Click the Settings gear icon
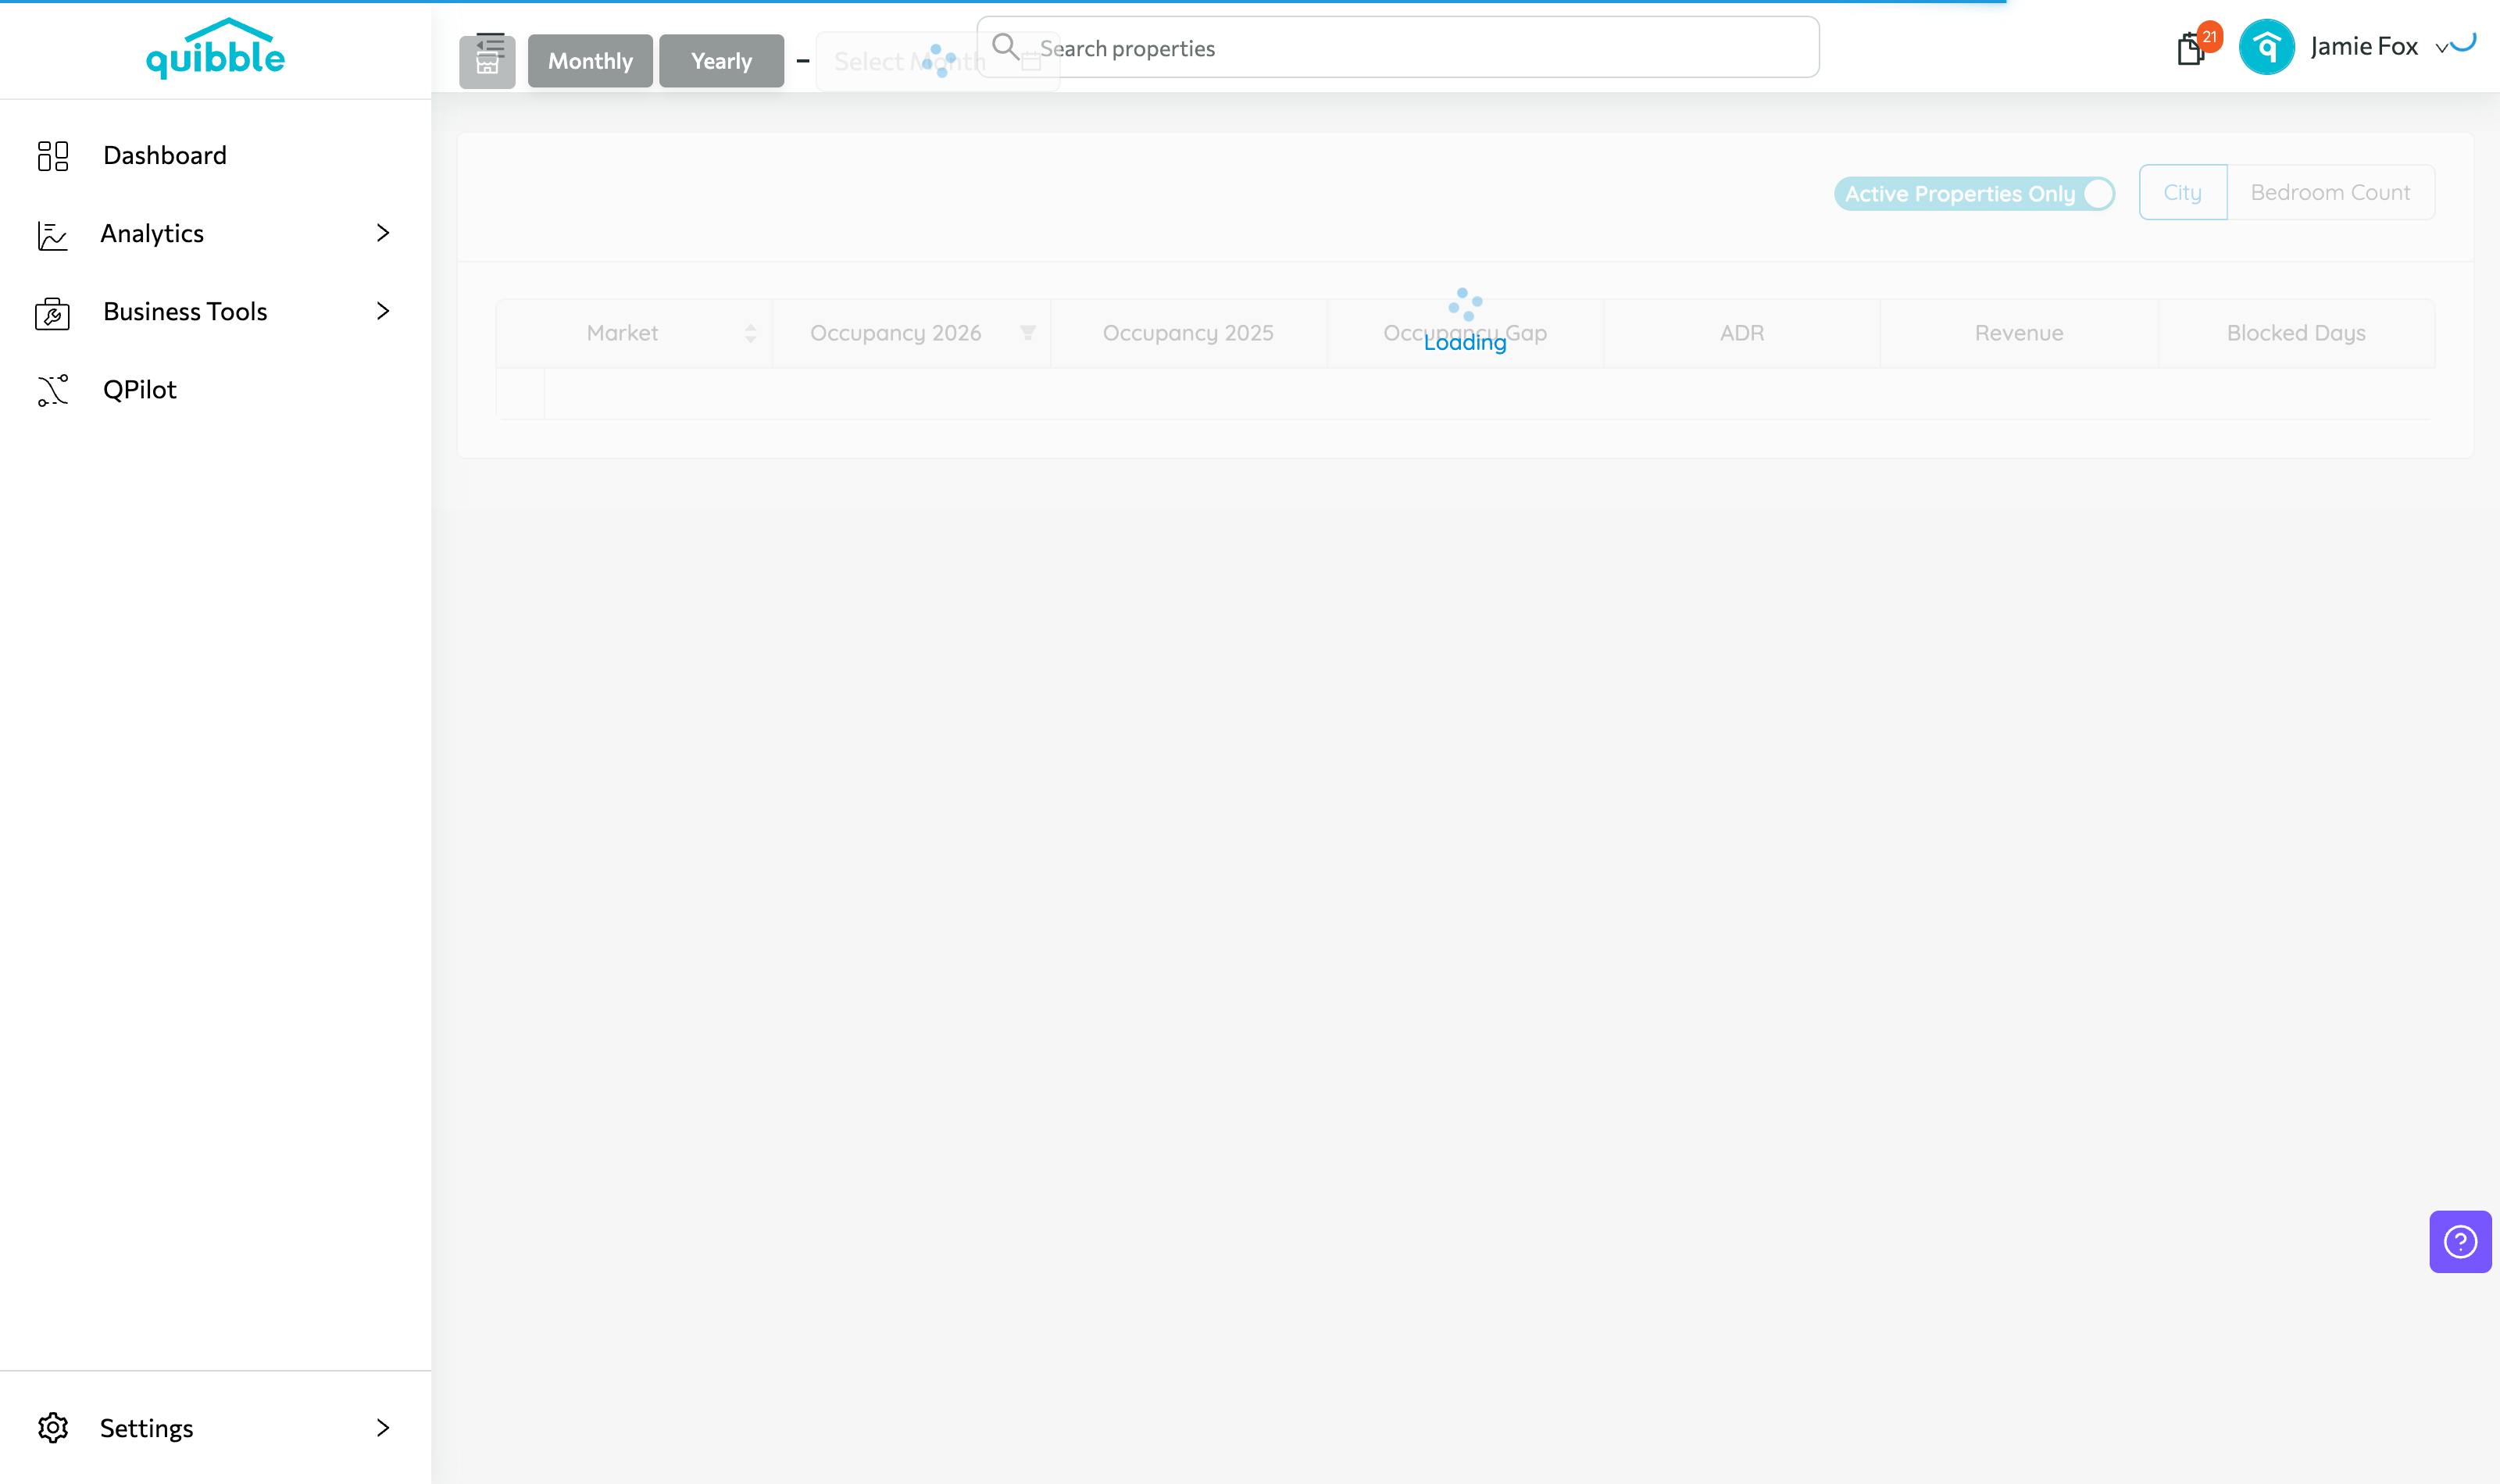Viewport: 2500px width, 1484px height. [x=52, y=1428]
